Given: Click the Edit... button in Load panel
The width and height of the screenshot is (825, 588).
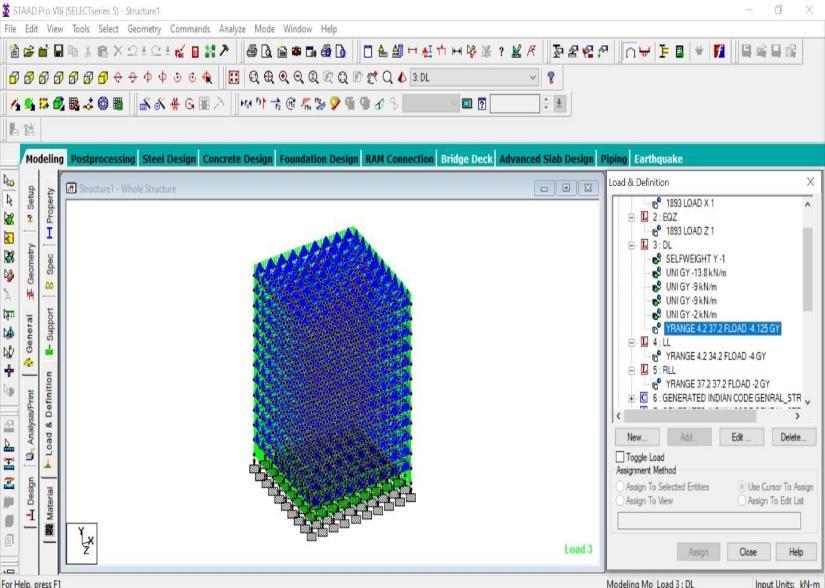Looking at the screenshot, I should point(741,437).
